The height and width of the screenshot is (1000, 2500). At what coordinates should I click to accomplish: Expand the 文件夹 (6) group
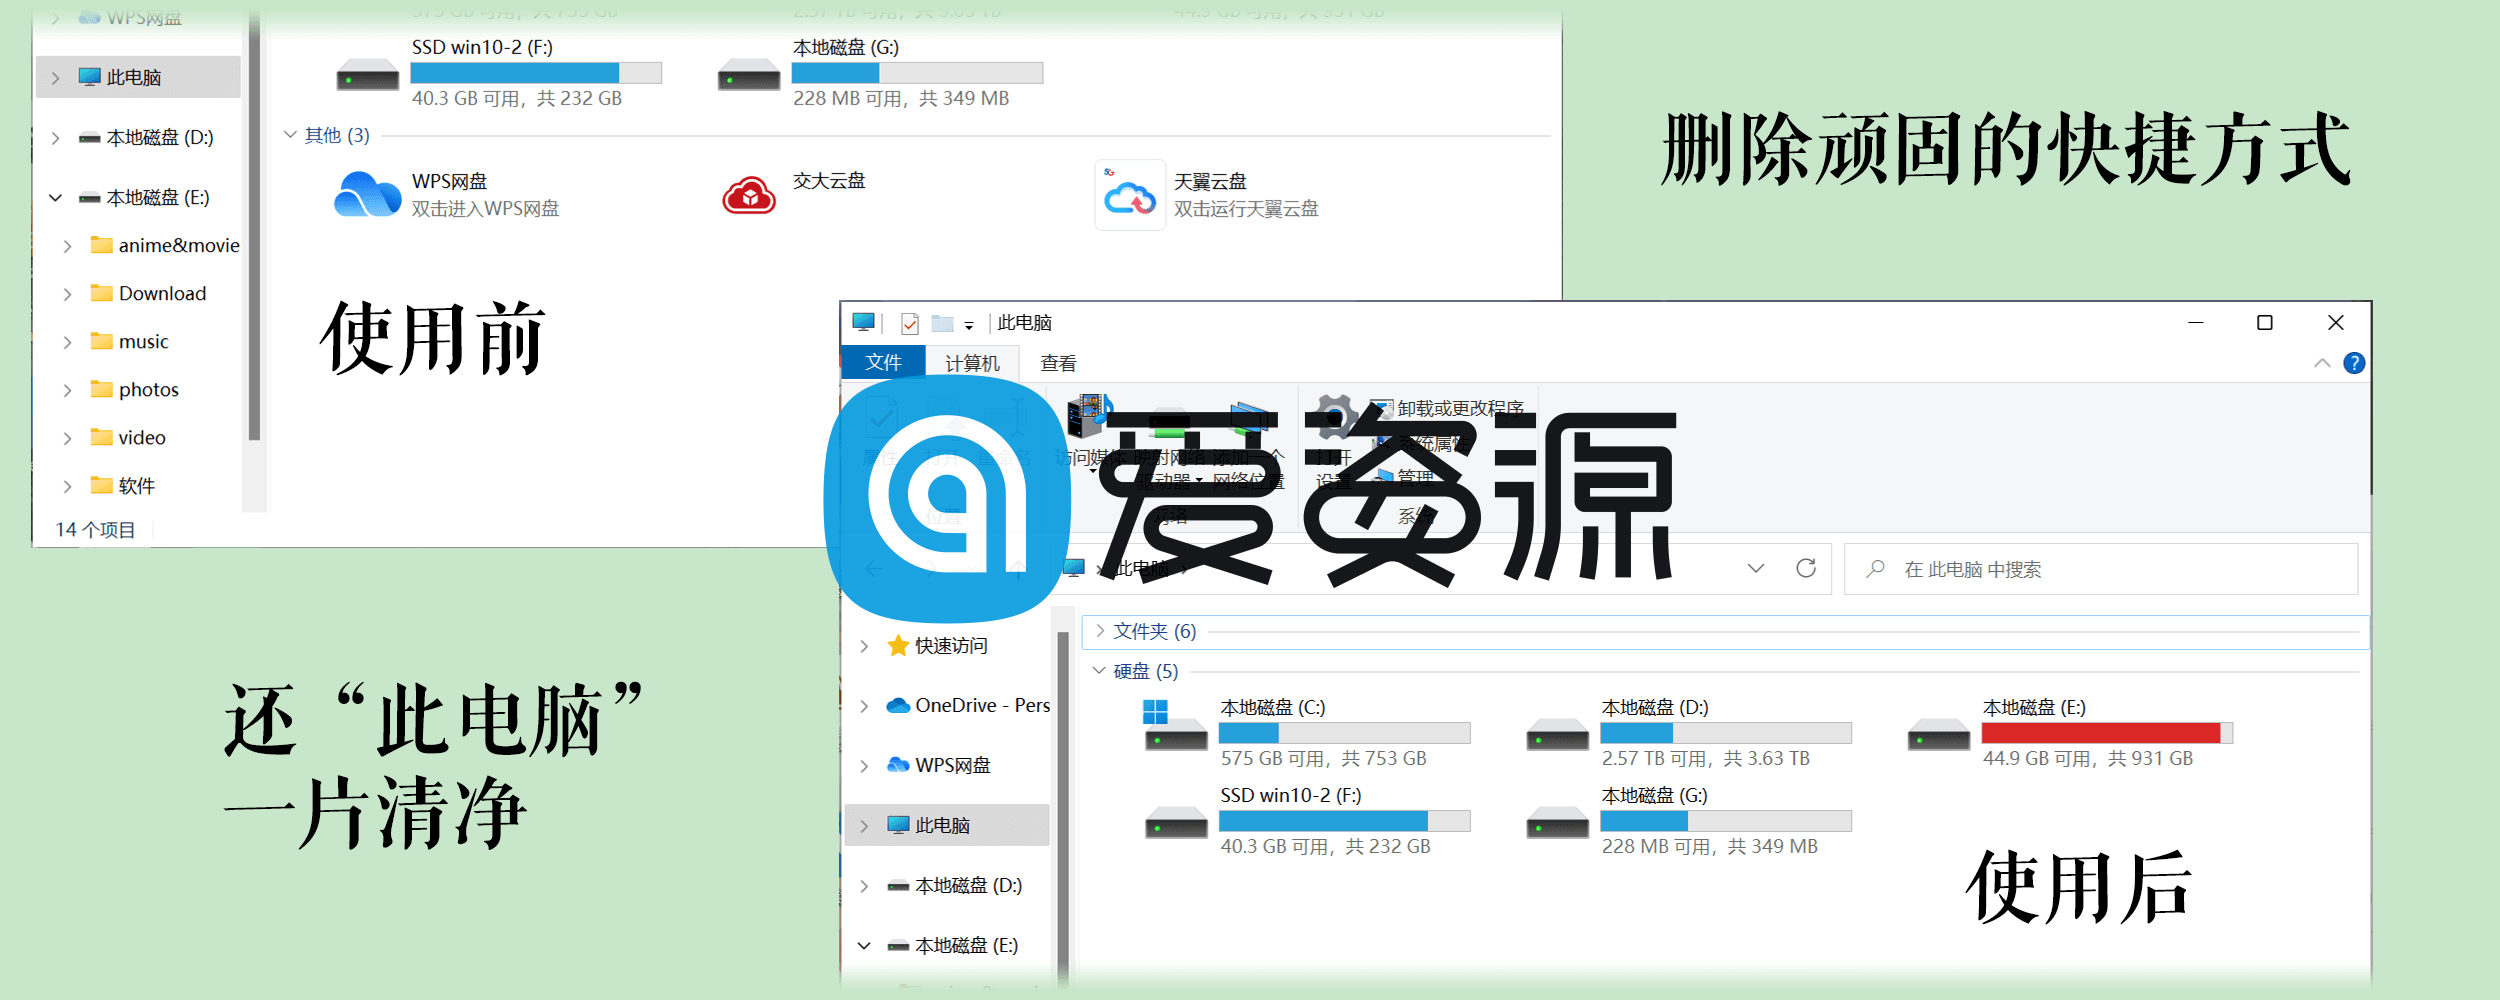1100,631
